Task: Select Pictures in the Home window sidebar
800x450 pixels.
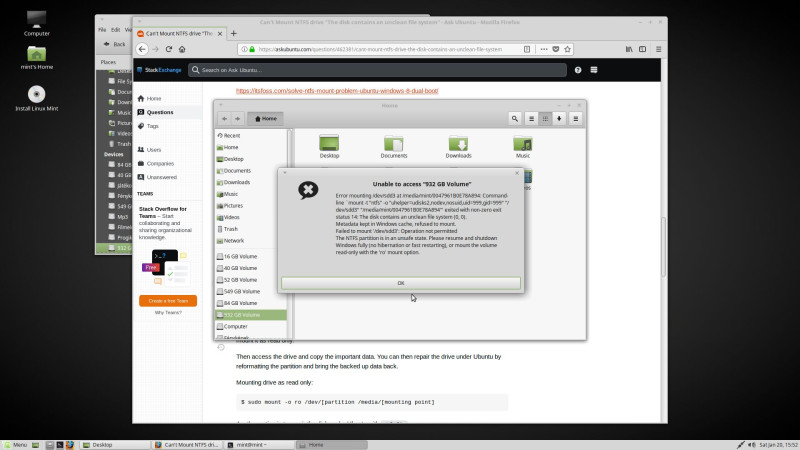Action: point(251,206)
